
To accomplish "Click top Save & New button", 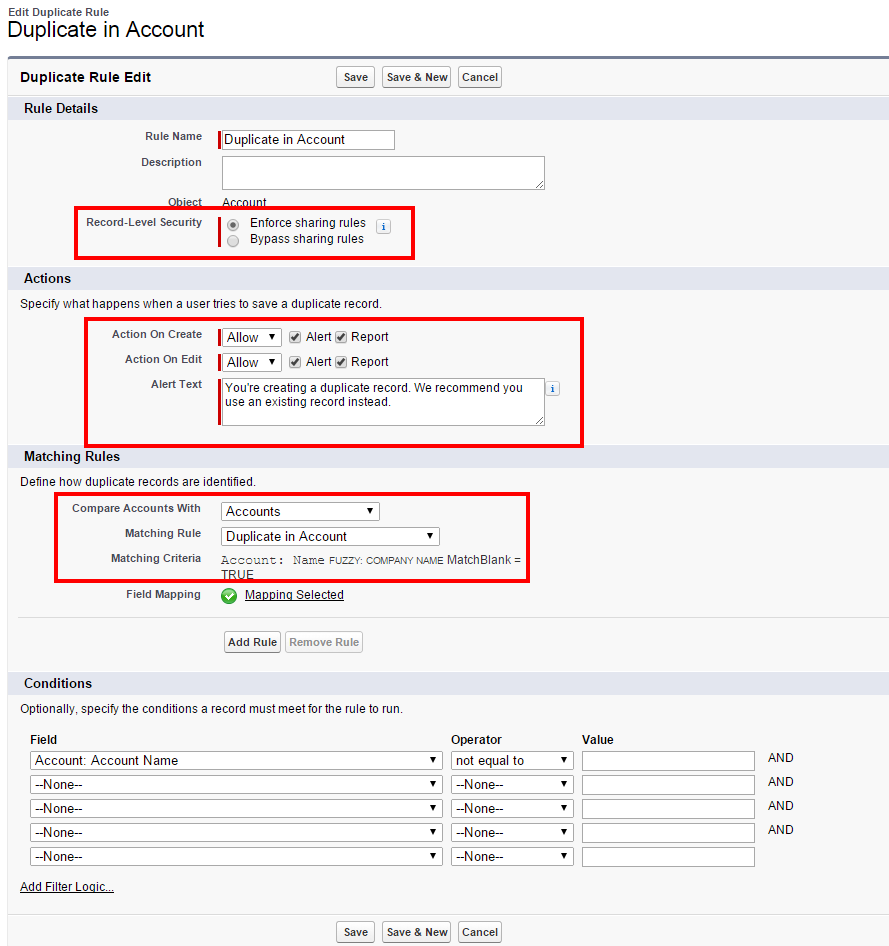I will pos(417,77).
